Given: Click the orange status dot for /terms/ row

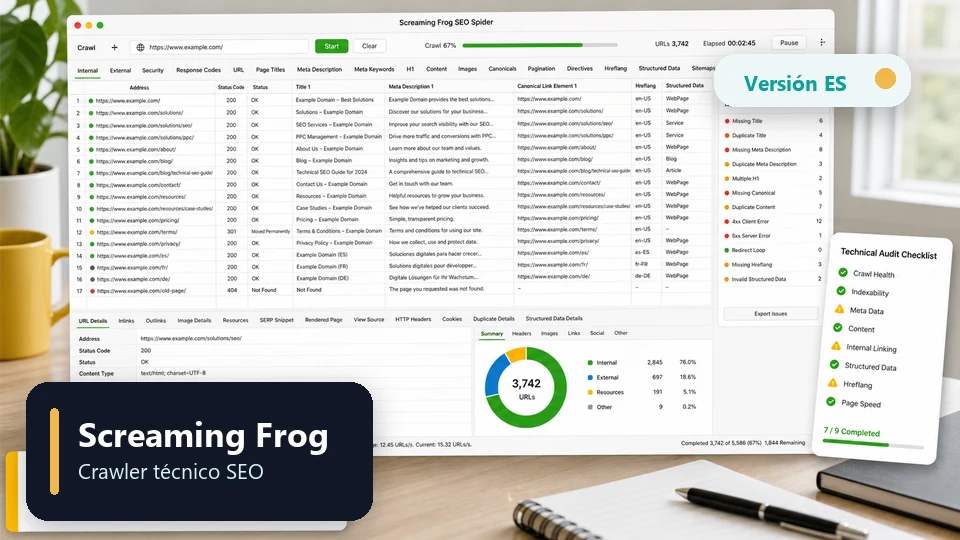Looking at the screenshot, I should 92,233.
